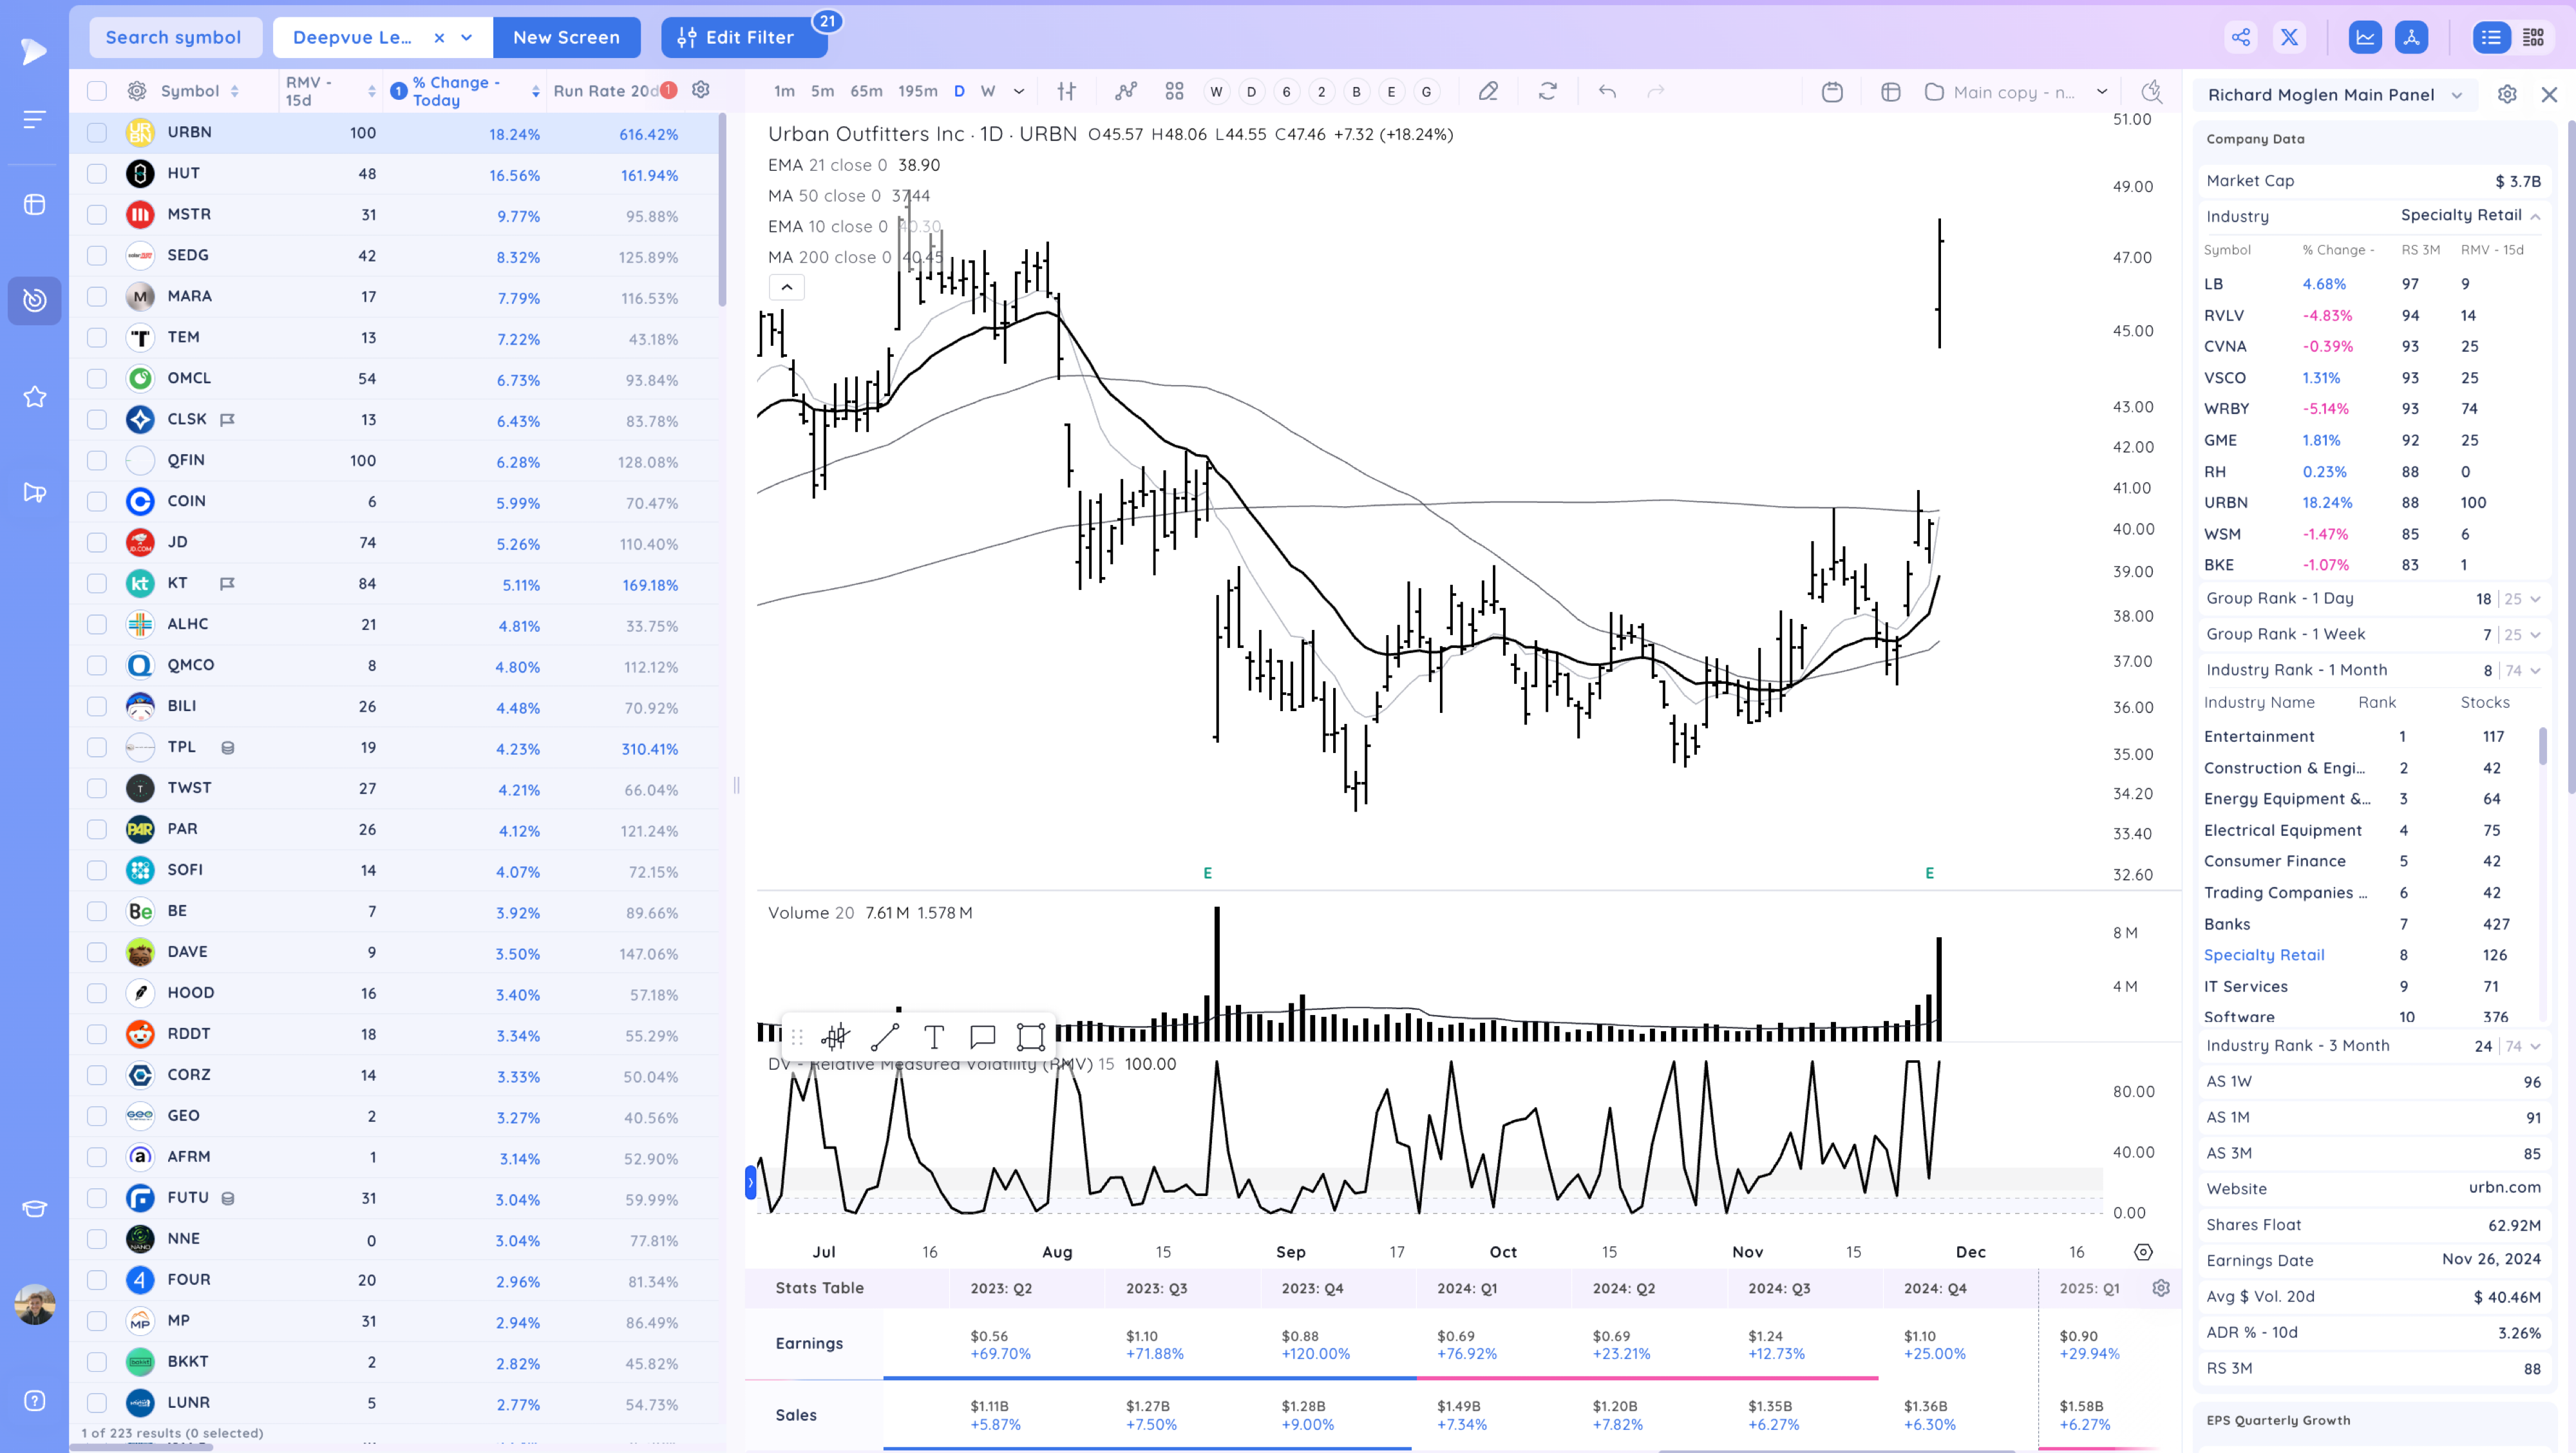Image resolution: width=2576 pixels, height=1453 pixels.
Task: Open the right panel settings gear
Action: click(x=2506, y=94)
